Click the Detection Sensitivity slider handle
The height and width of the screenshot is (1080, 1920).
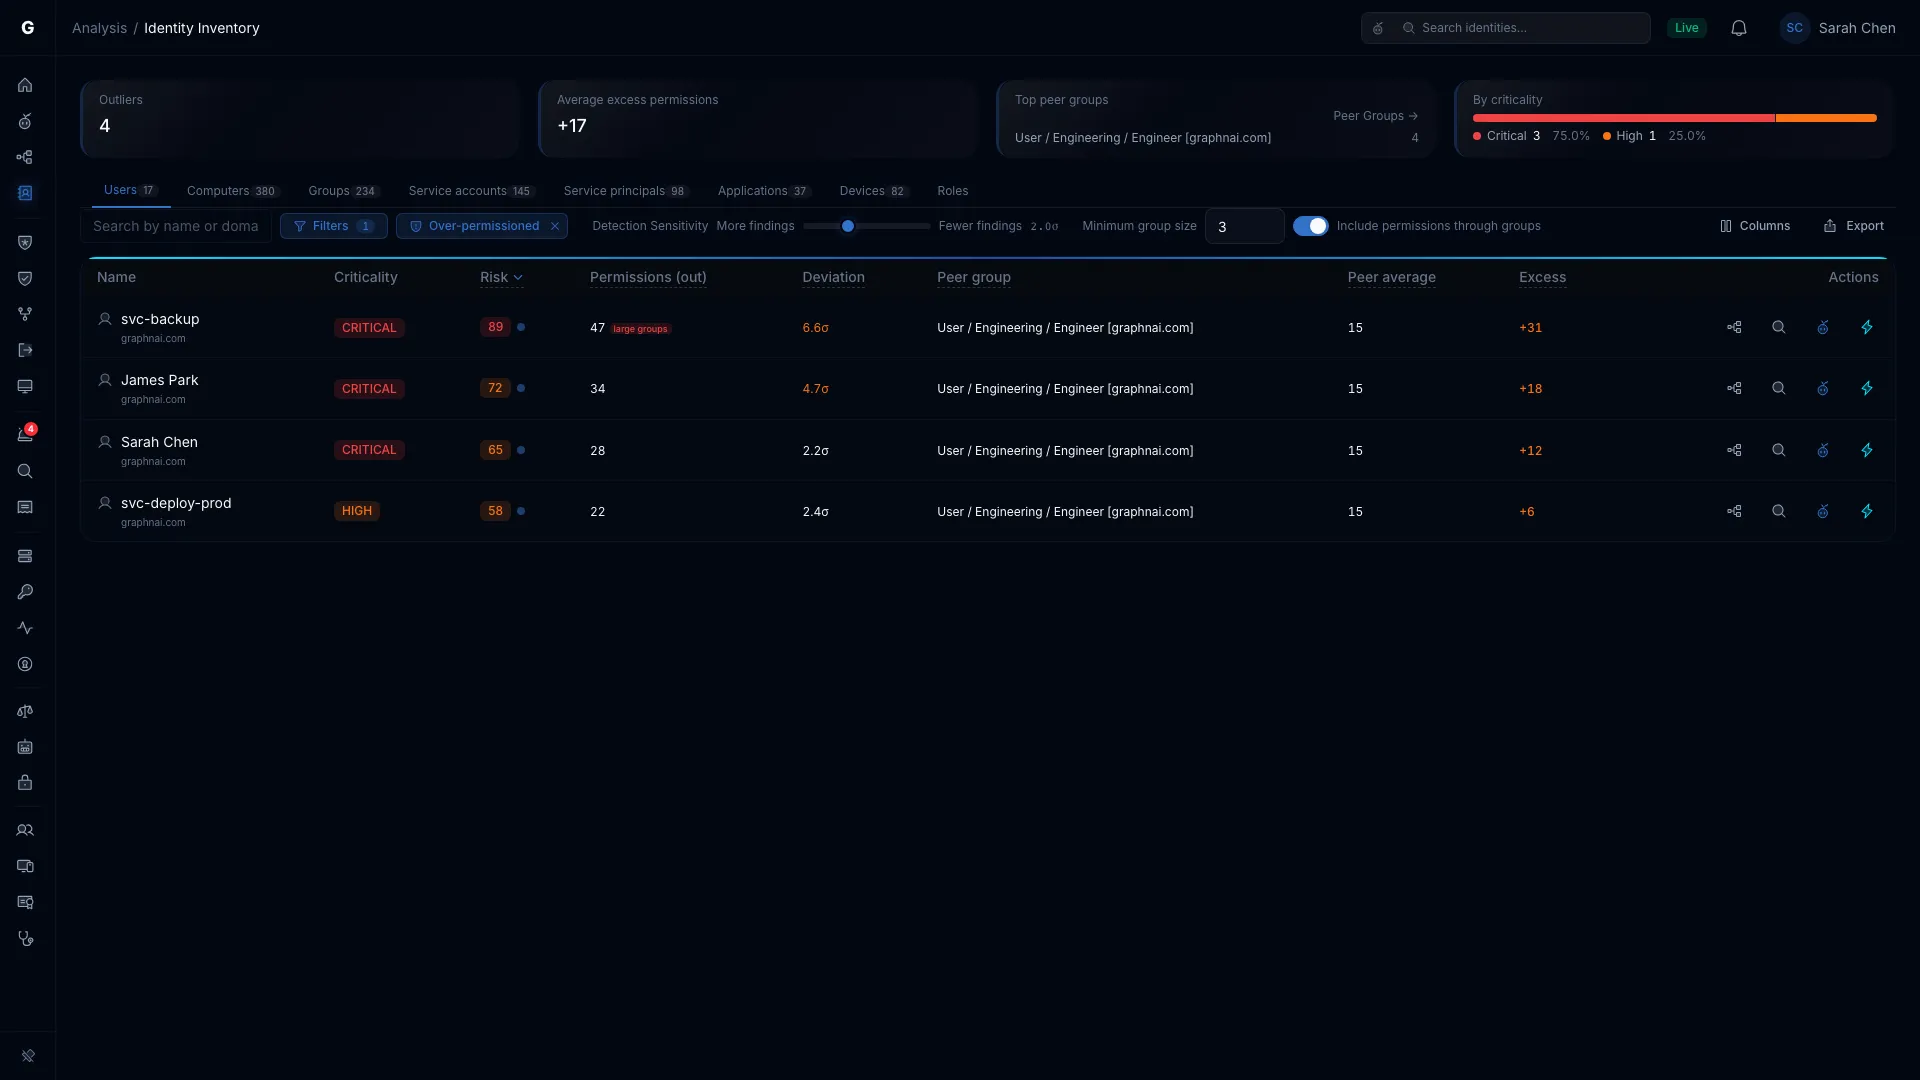coord(848,226)
